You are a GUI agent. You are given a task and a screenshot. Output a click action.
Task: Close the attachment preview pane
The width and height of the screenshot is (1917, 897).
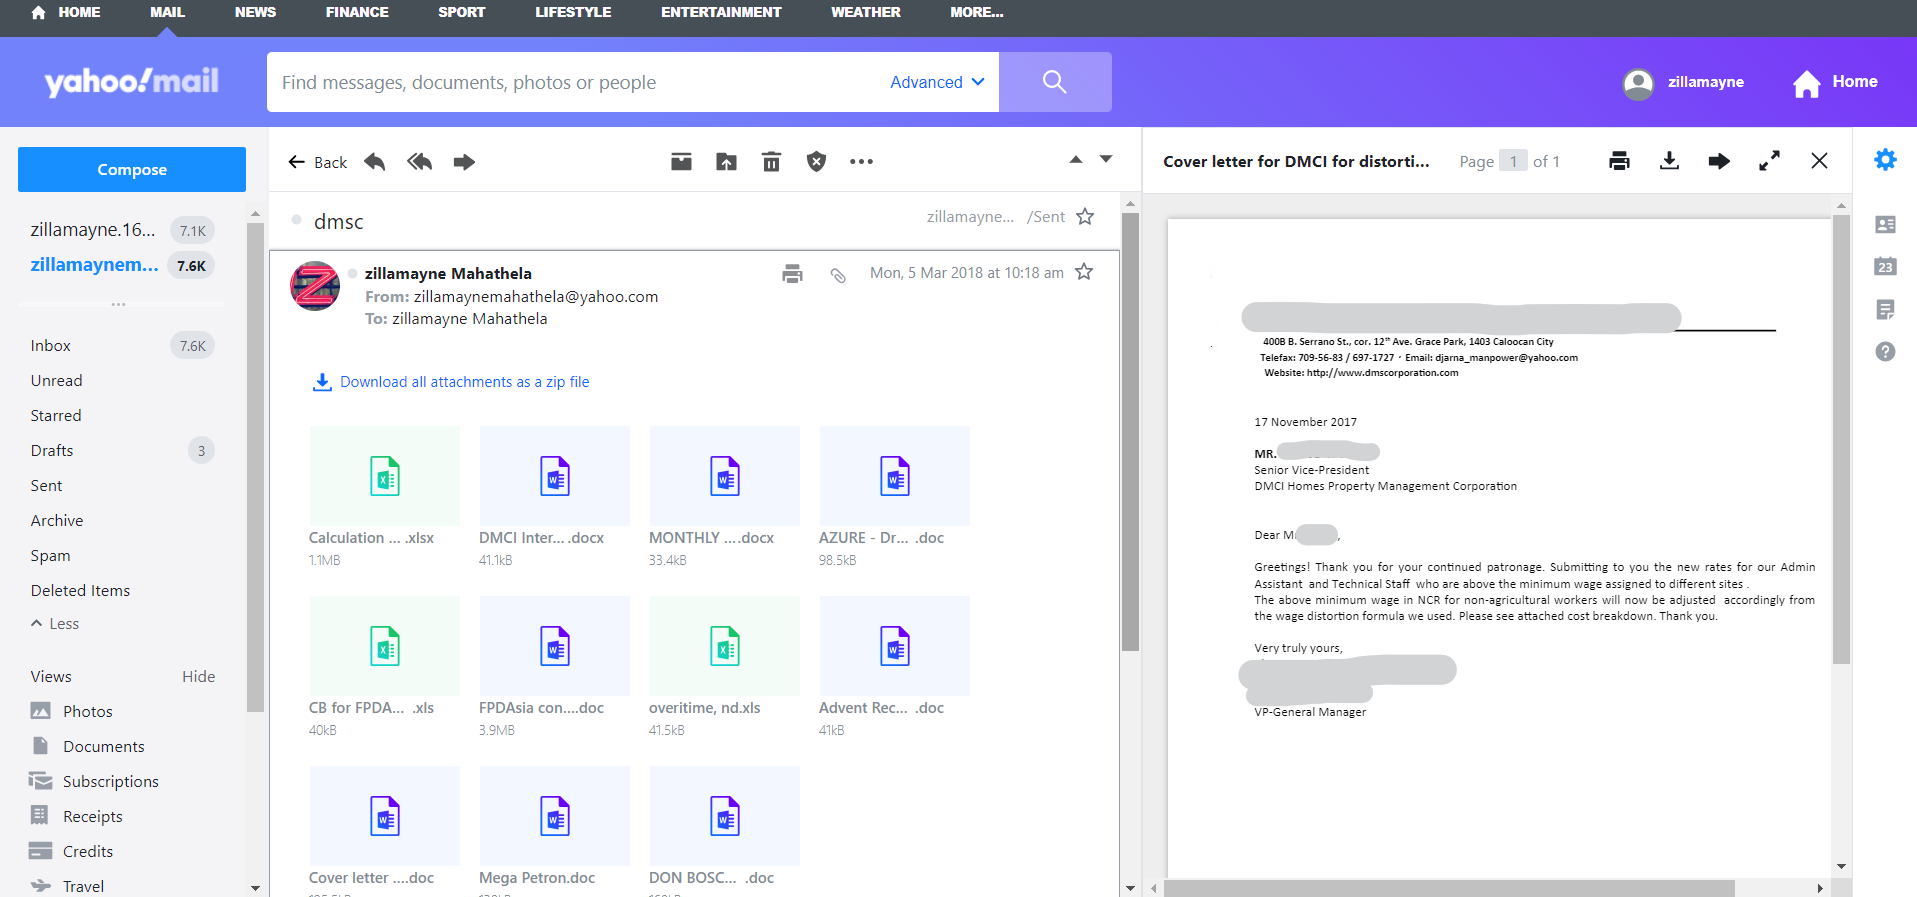(x=1819, y=161)
